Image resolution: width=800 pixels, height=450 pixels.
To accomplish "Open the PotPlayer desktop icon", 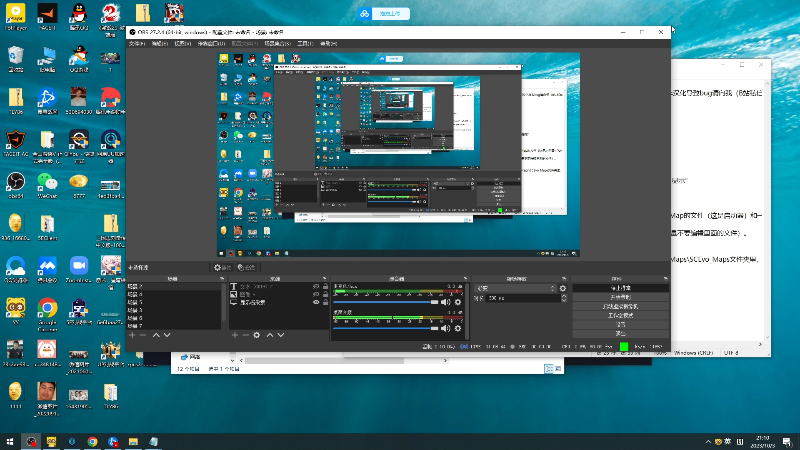I will 16,16.
